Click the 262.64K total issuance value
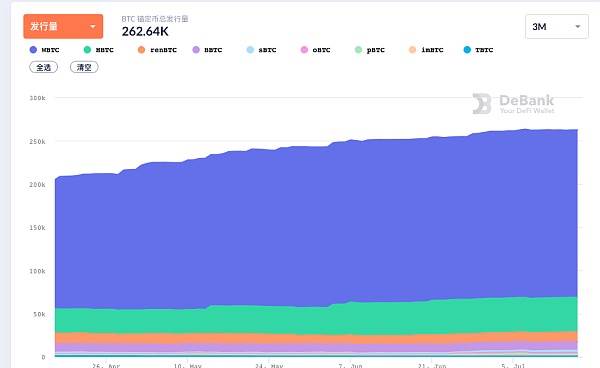This screenshot has height=368, width=600. pos(145,31)
